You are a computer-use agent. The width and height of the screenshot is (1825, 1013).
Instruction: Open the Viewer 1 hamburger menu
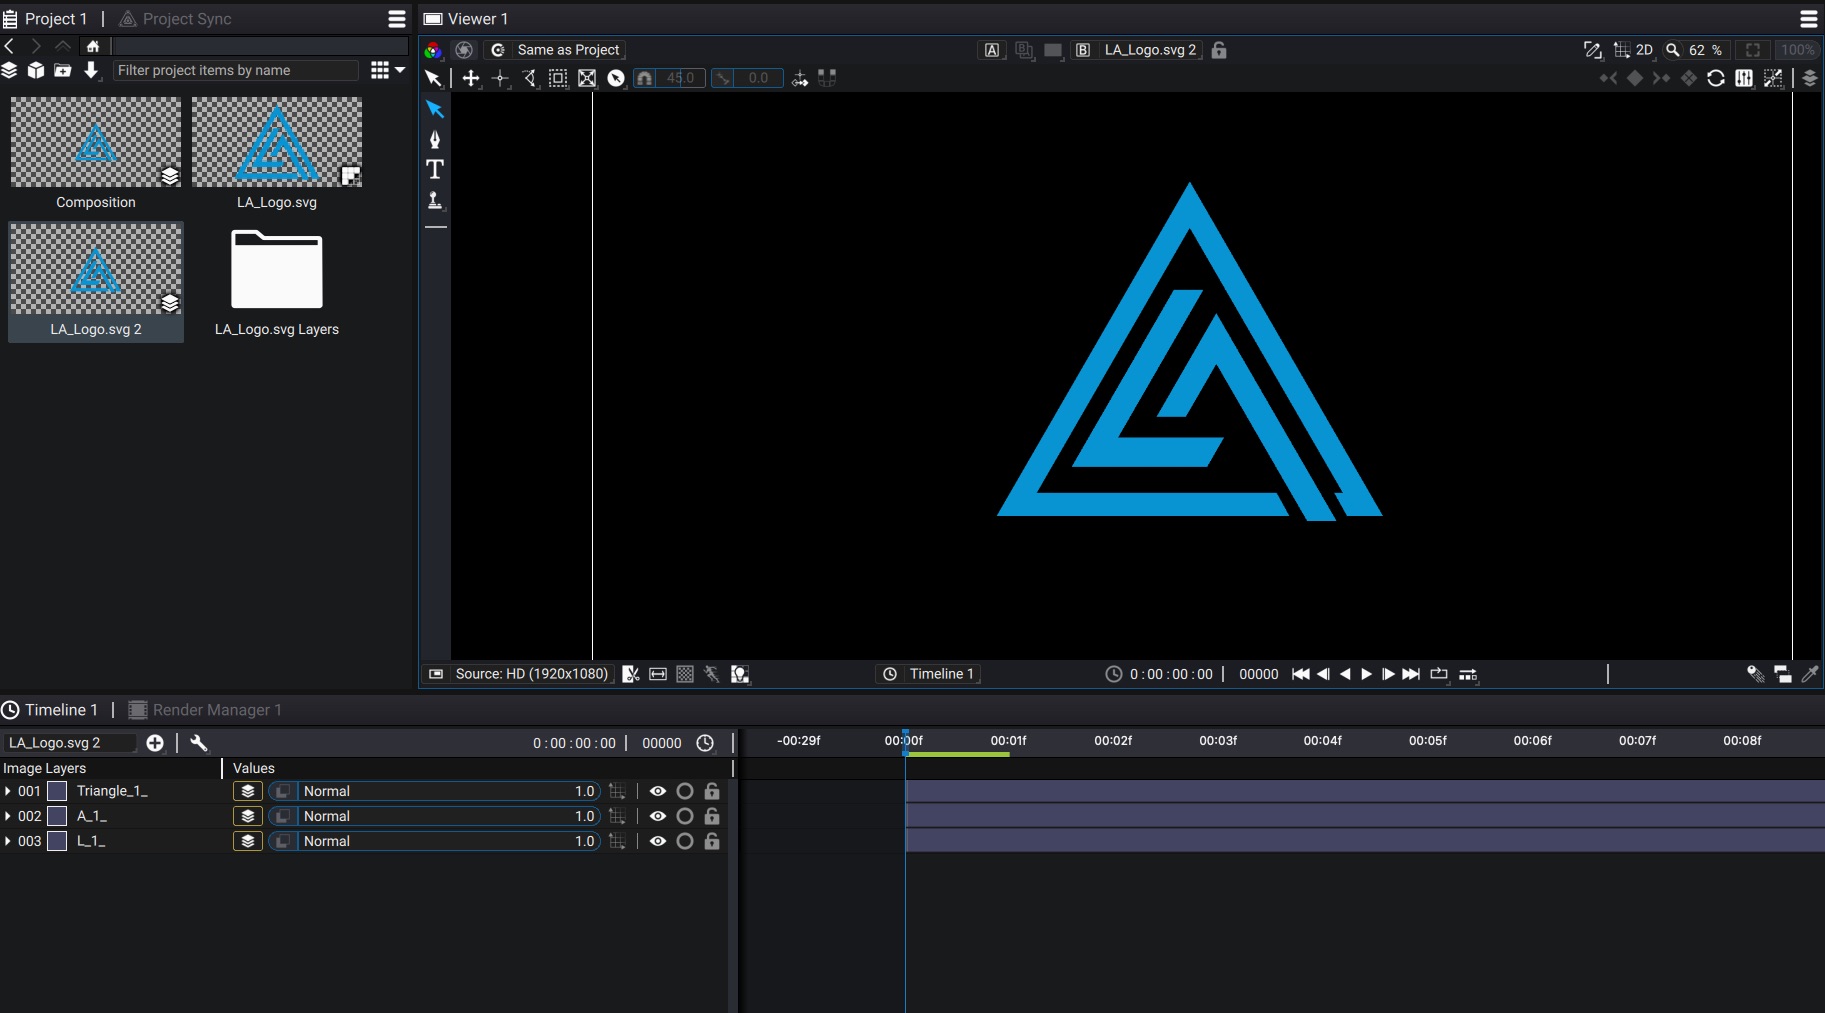(1809, 19)
